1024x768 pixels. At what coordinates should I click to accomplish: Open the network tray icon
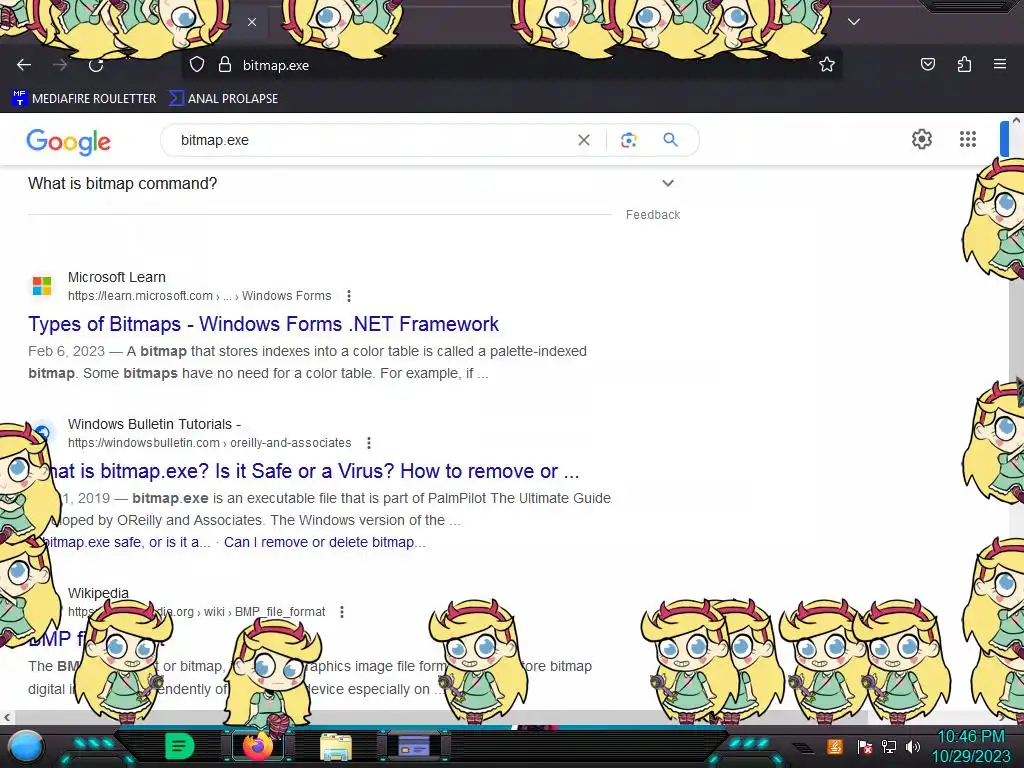coord(889,747)
